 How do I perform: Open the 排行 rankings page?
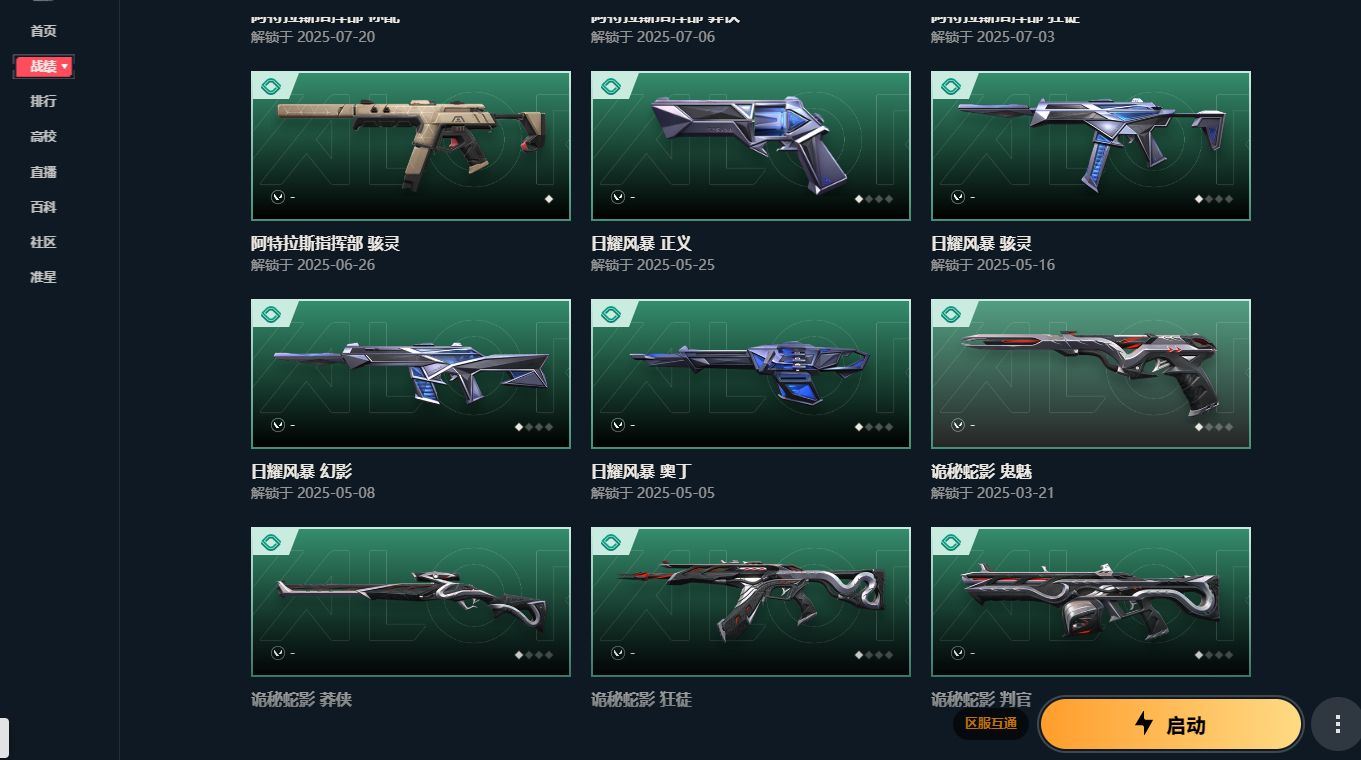click(x=43, y=101)
